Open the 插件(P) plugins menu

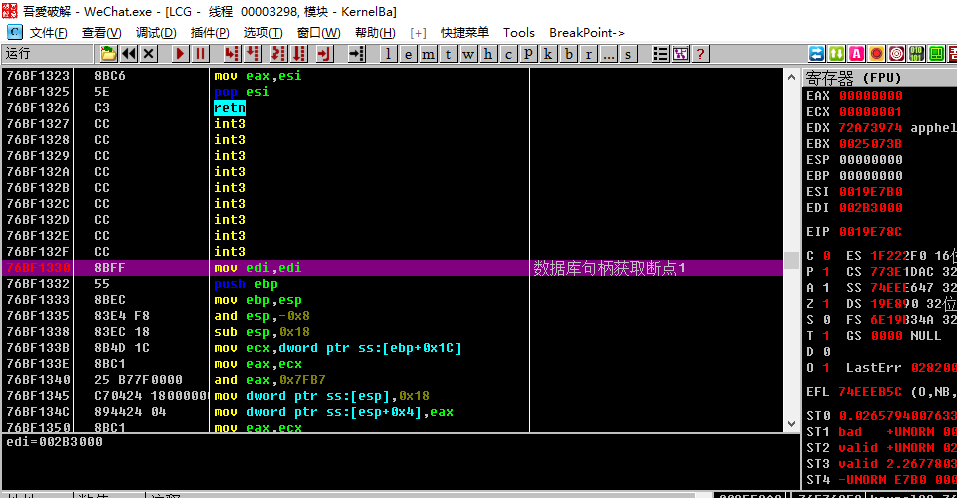[210, 32]
